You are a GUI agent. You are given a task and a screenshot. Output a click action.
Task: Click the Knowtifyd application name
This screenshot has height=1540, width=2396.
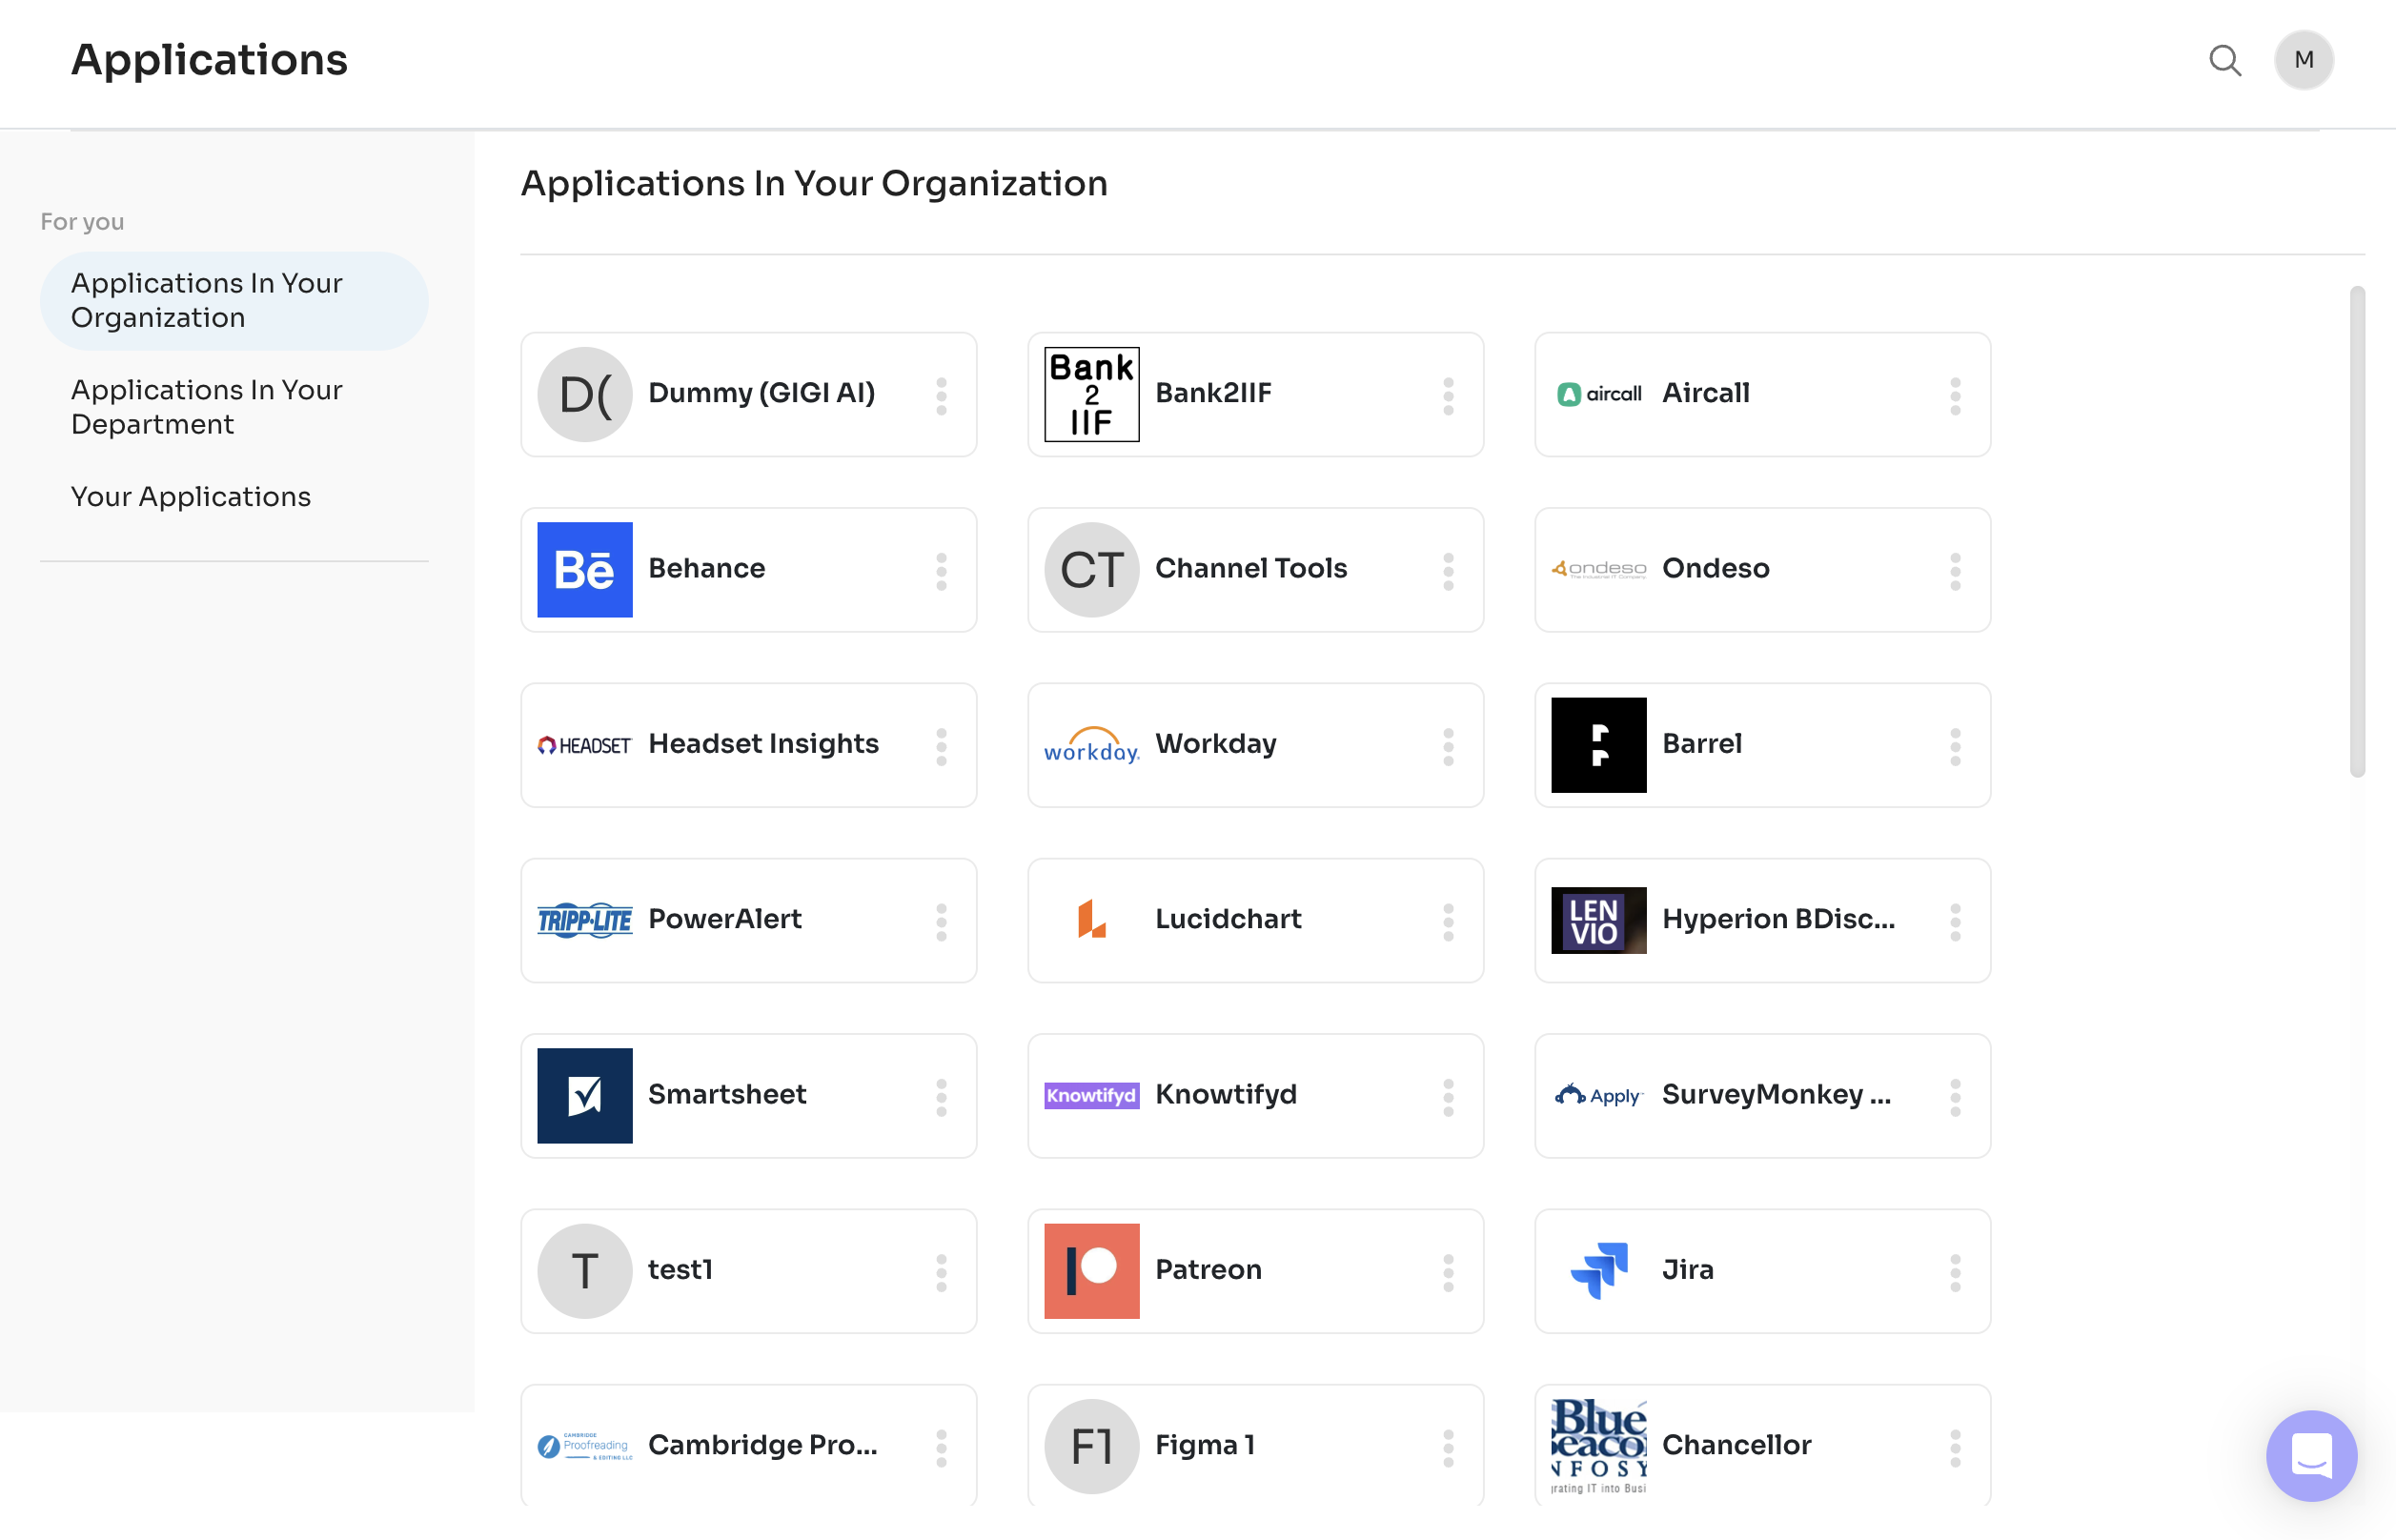1225,1094
